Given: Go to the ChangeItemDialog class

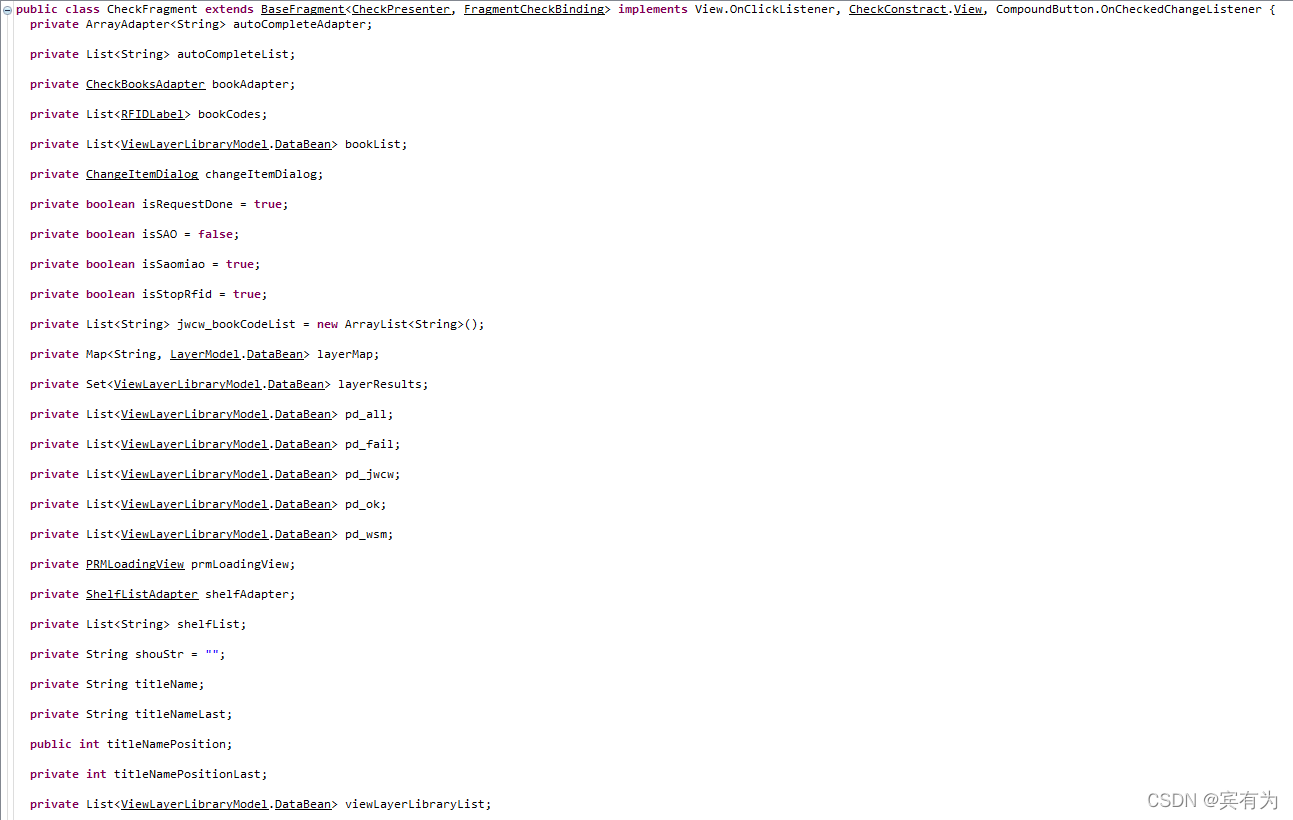Looking at the screenshot, I should click(142, 174).
